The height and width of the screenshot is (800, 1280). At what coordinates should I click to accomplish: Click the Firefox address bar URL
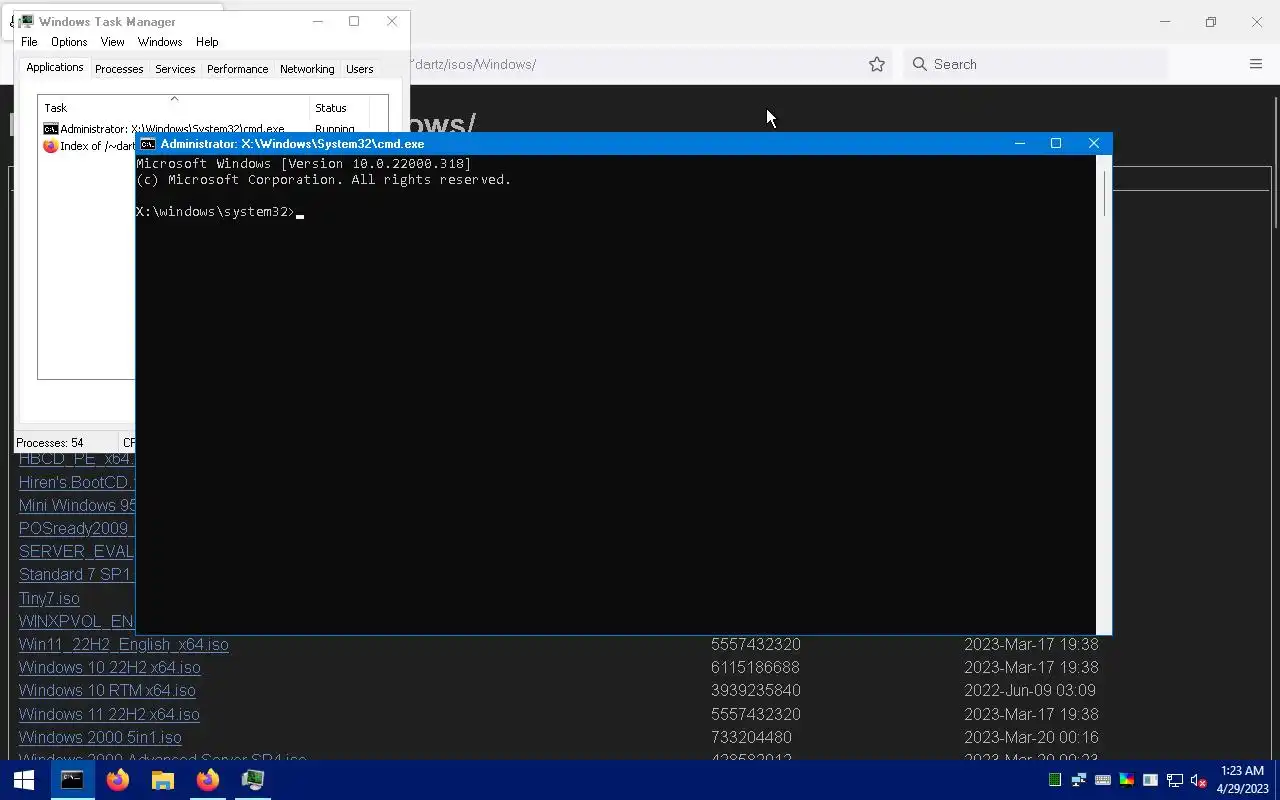(x=474, y=64)
